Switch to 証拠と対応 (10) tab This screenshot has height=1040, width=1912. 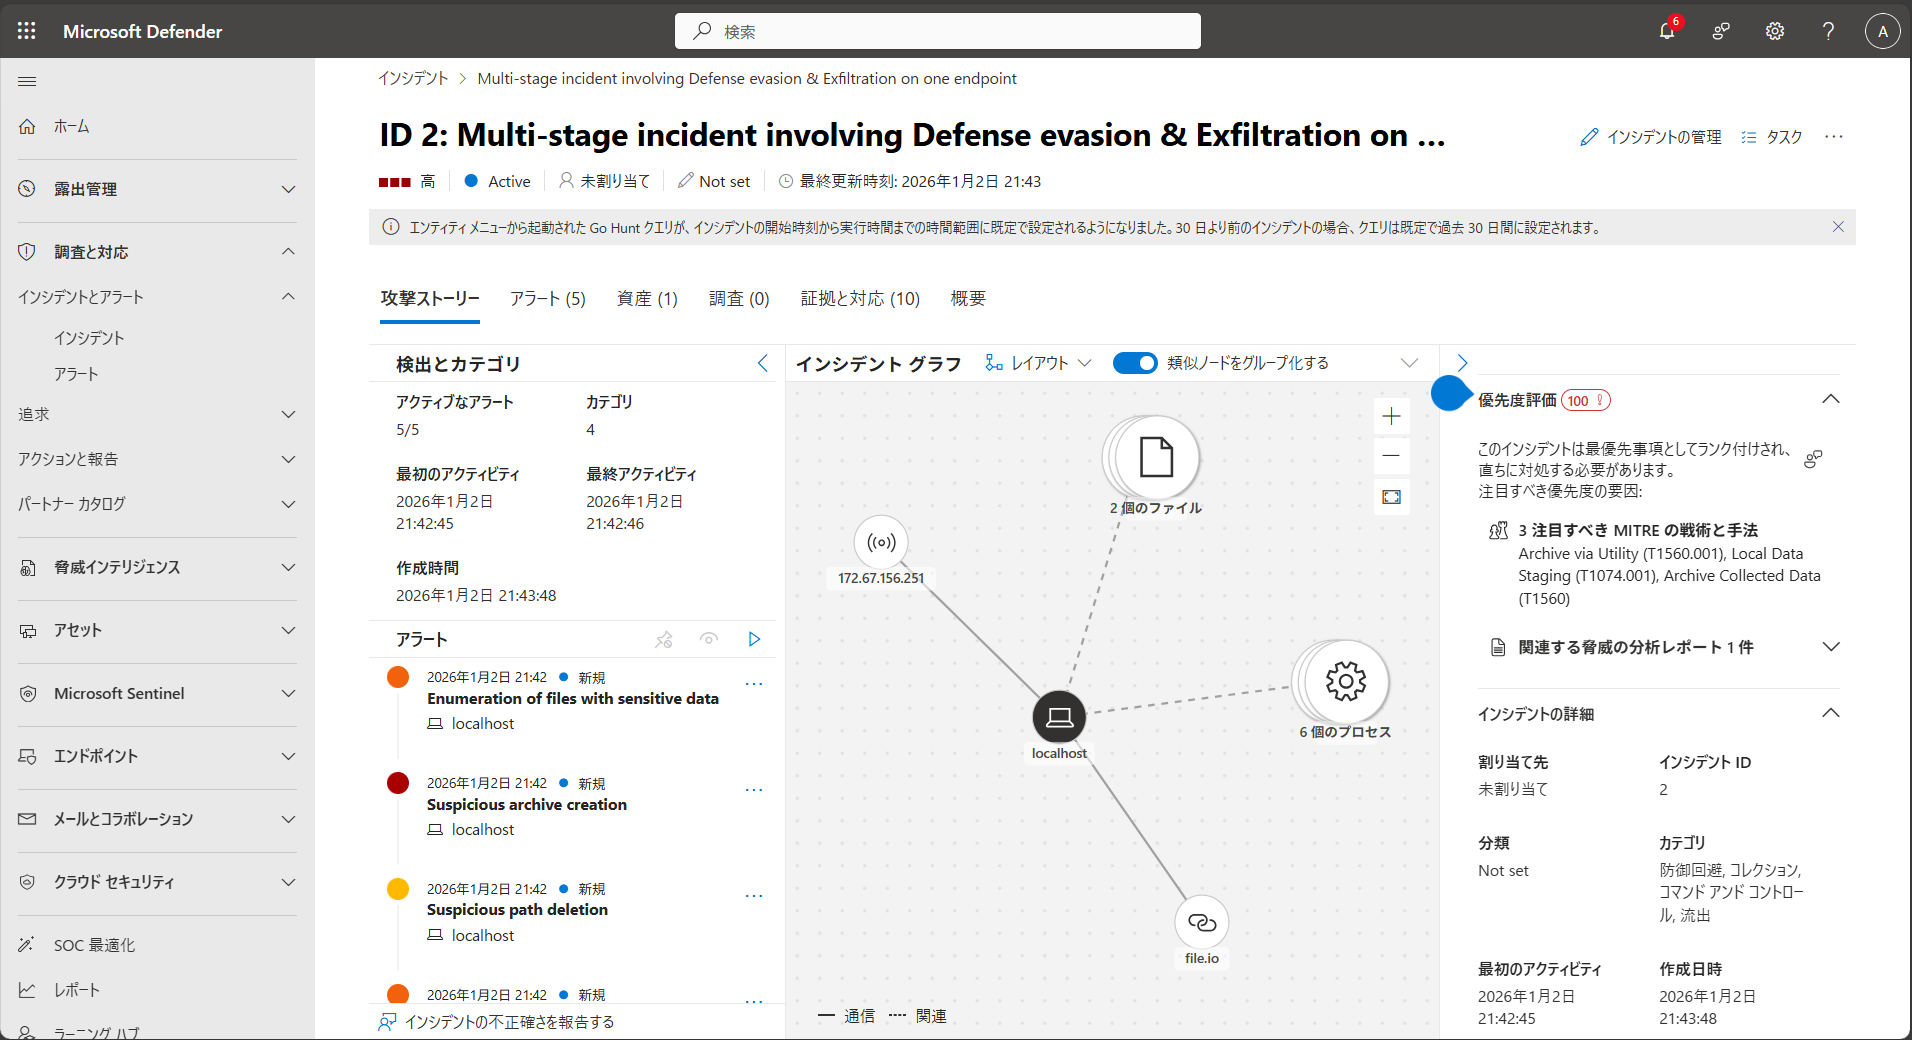860,299
